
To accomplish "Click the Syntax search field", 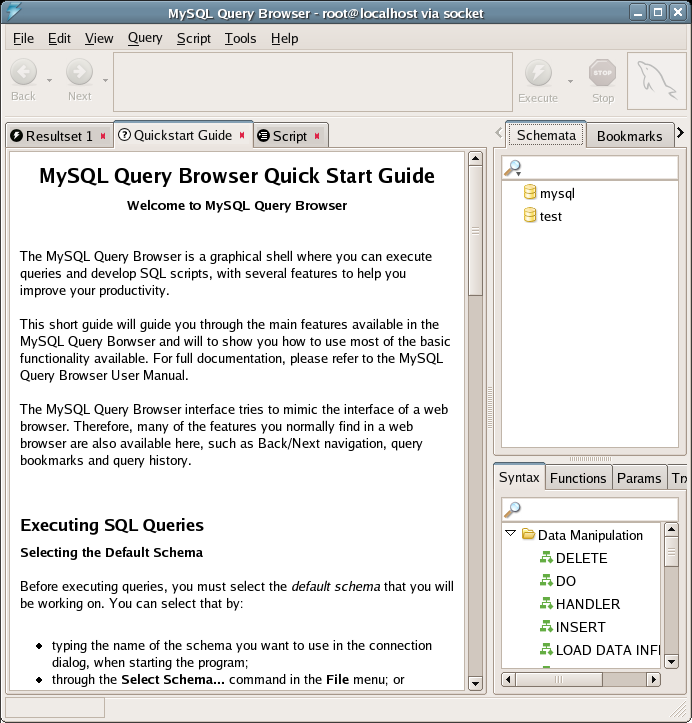I will (590, 509).
